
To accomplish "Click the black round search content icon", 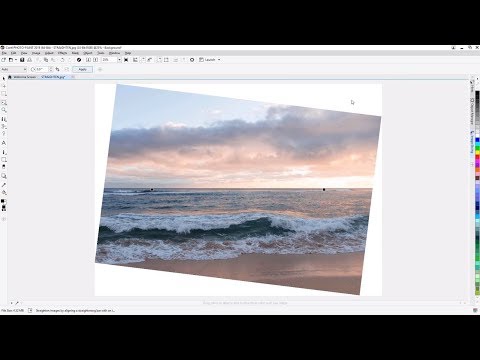I will 79,60.
